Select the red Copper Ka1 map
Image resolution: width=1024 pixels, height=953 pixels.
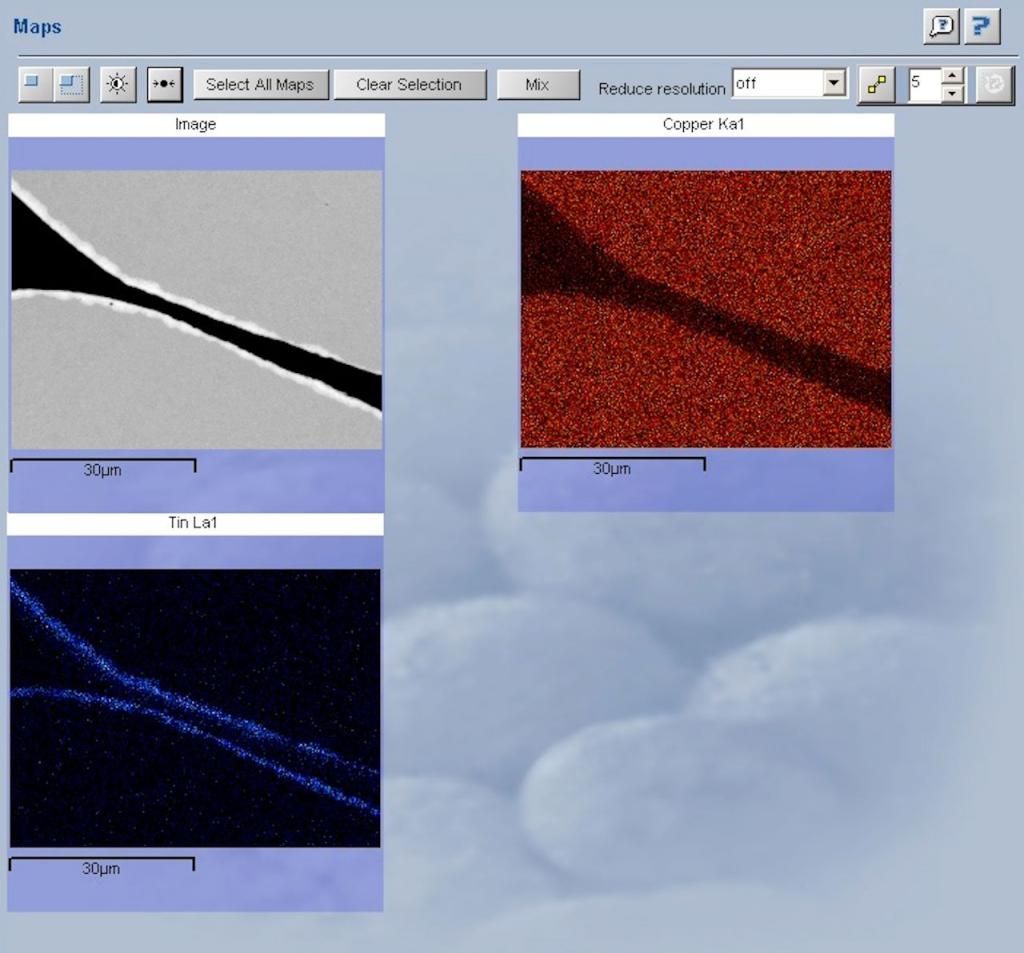pyautogui.click(x=705, y=309)
